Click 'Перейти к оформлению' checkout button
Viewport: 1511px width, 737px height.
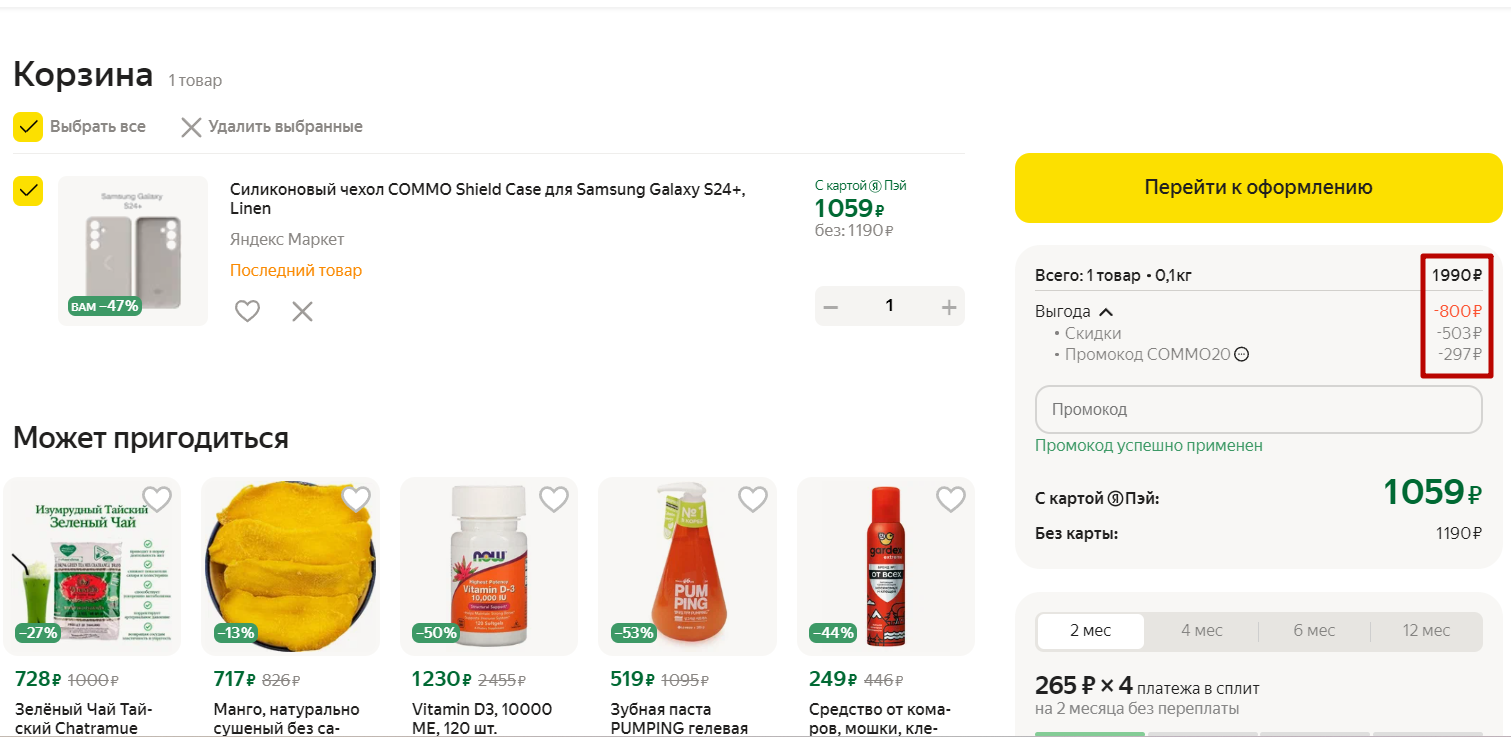coord(1258,188)
